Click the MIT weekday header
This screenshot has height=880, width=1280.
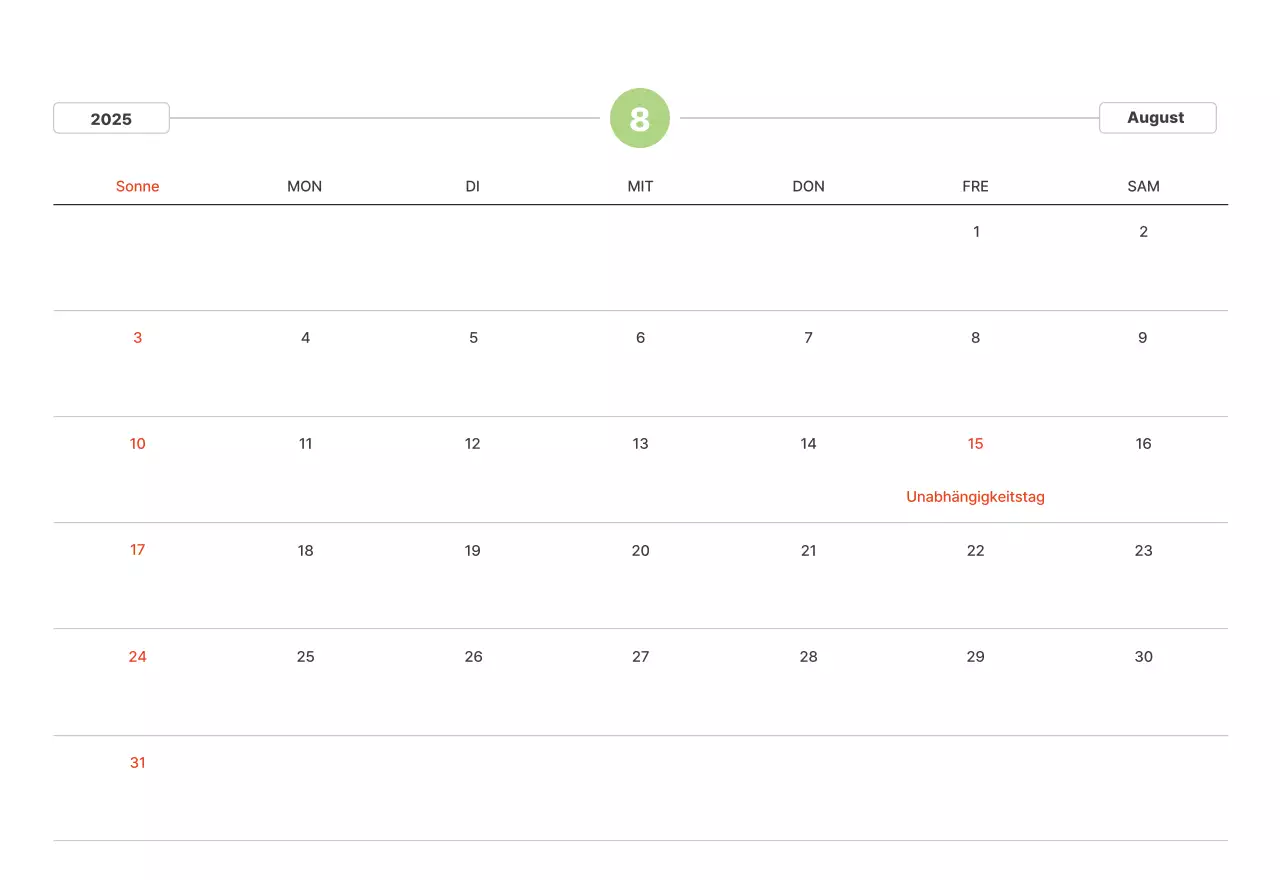click(640, 186)
